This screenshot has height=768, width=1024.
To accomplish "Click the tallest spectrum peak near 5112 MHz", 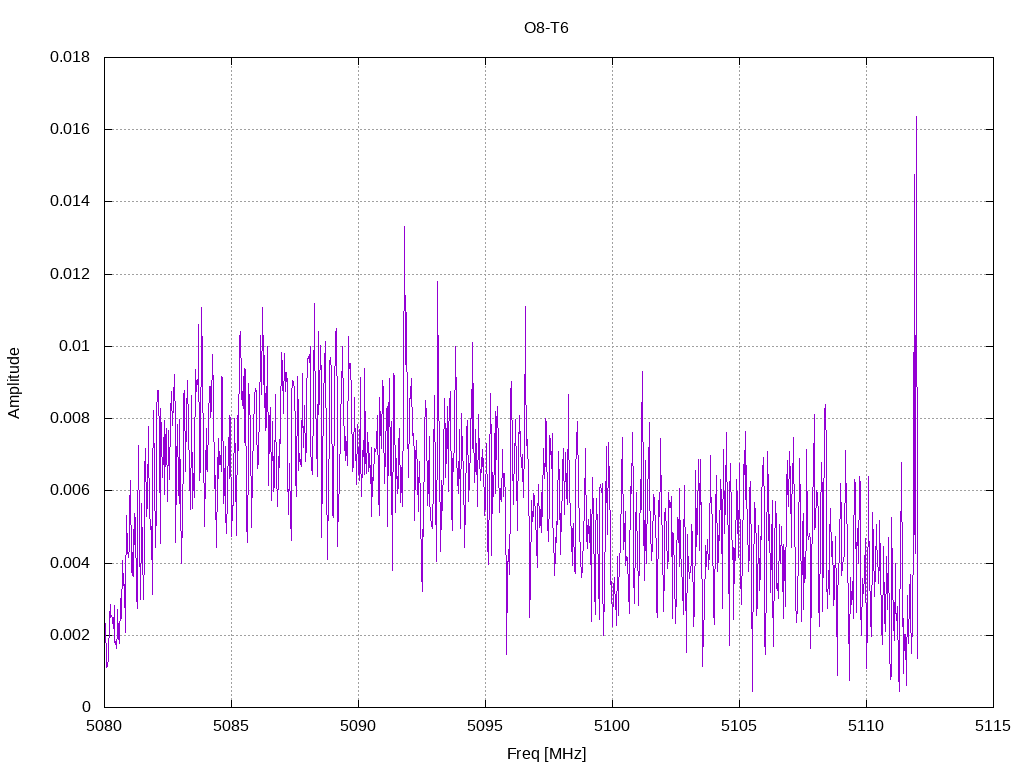I will 916,118.
